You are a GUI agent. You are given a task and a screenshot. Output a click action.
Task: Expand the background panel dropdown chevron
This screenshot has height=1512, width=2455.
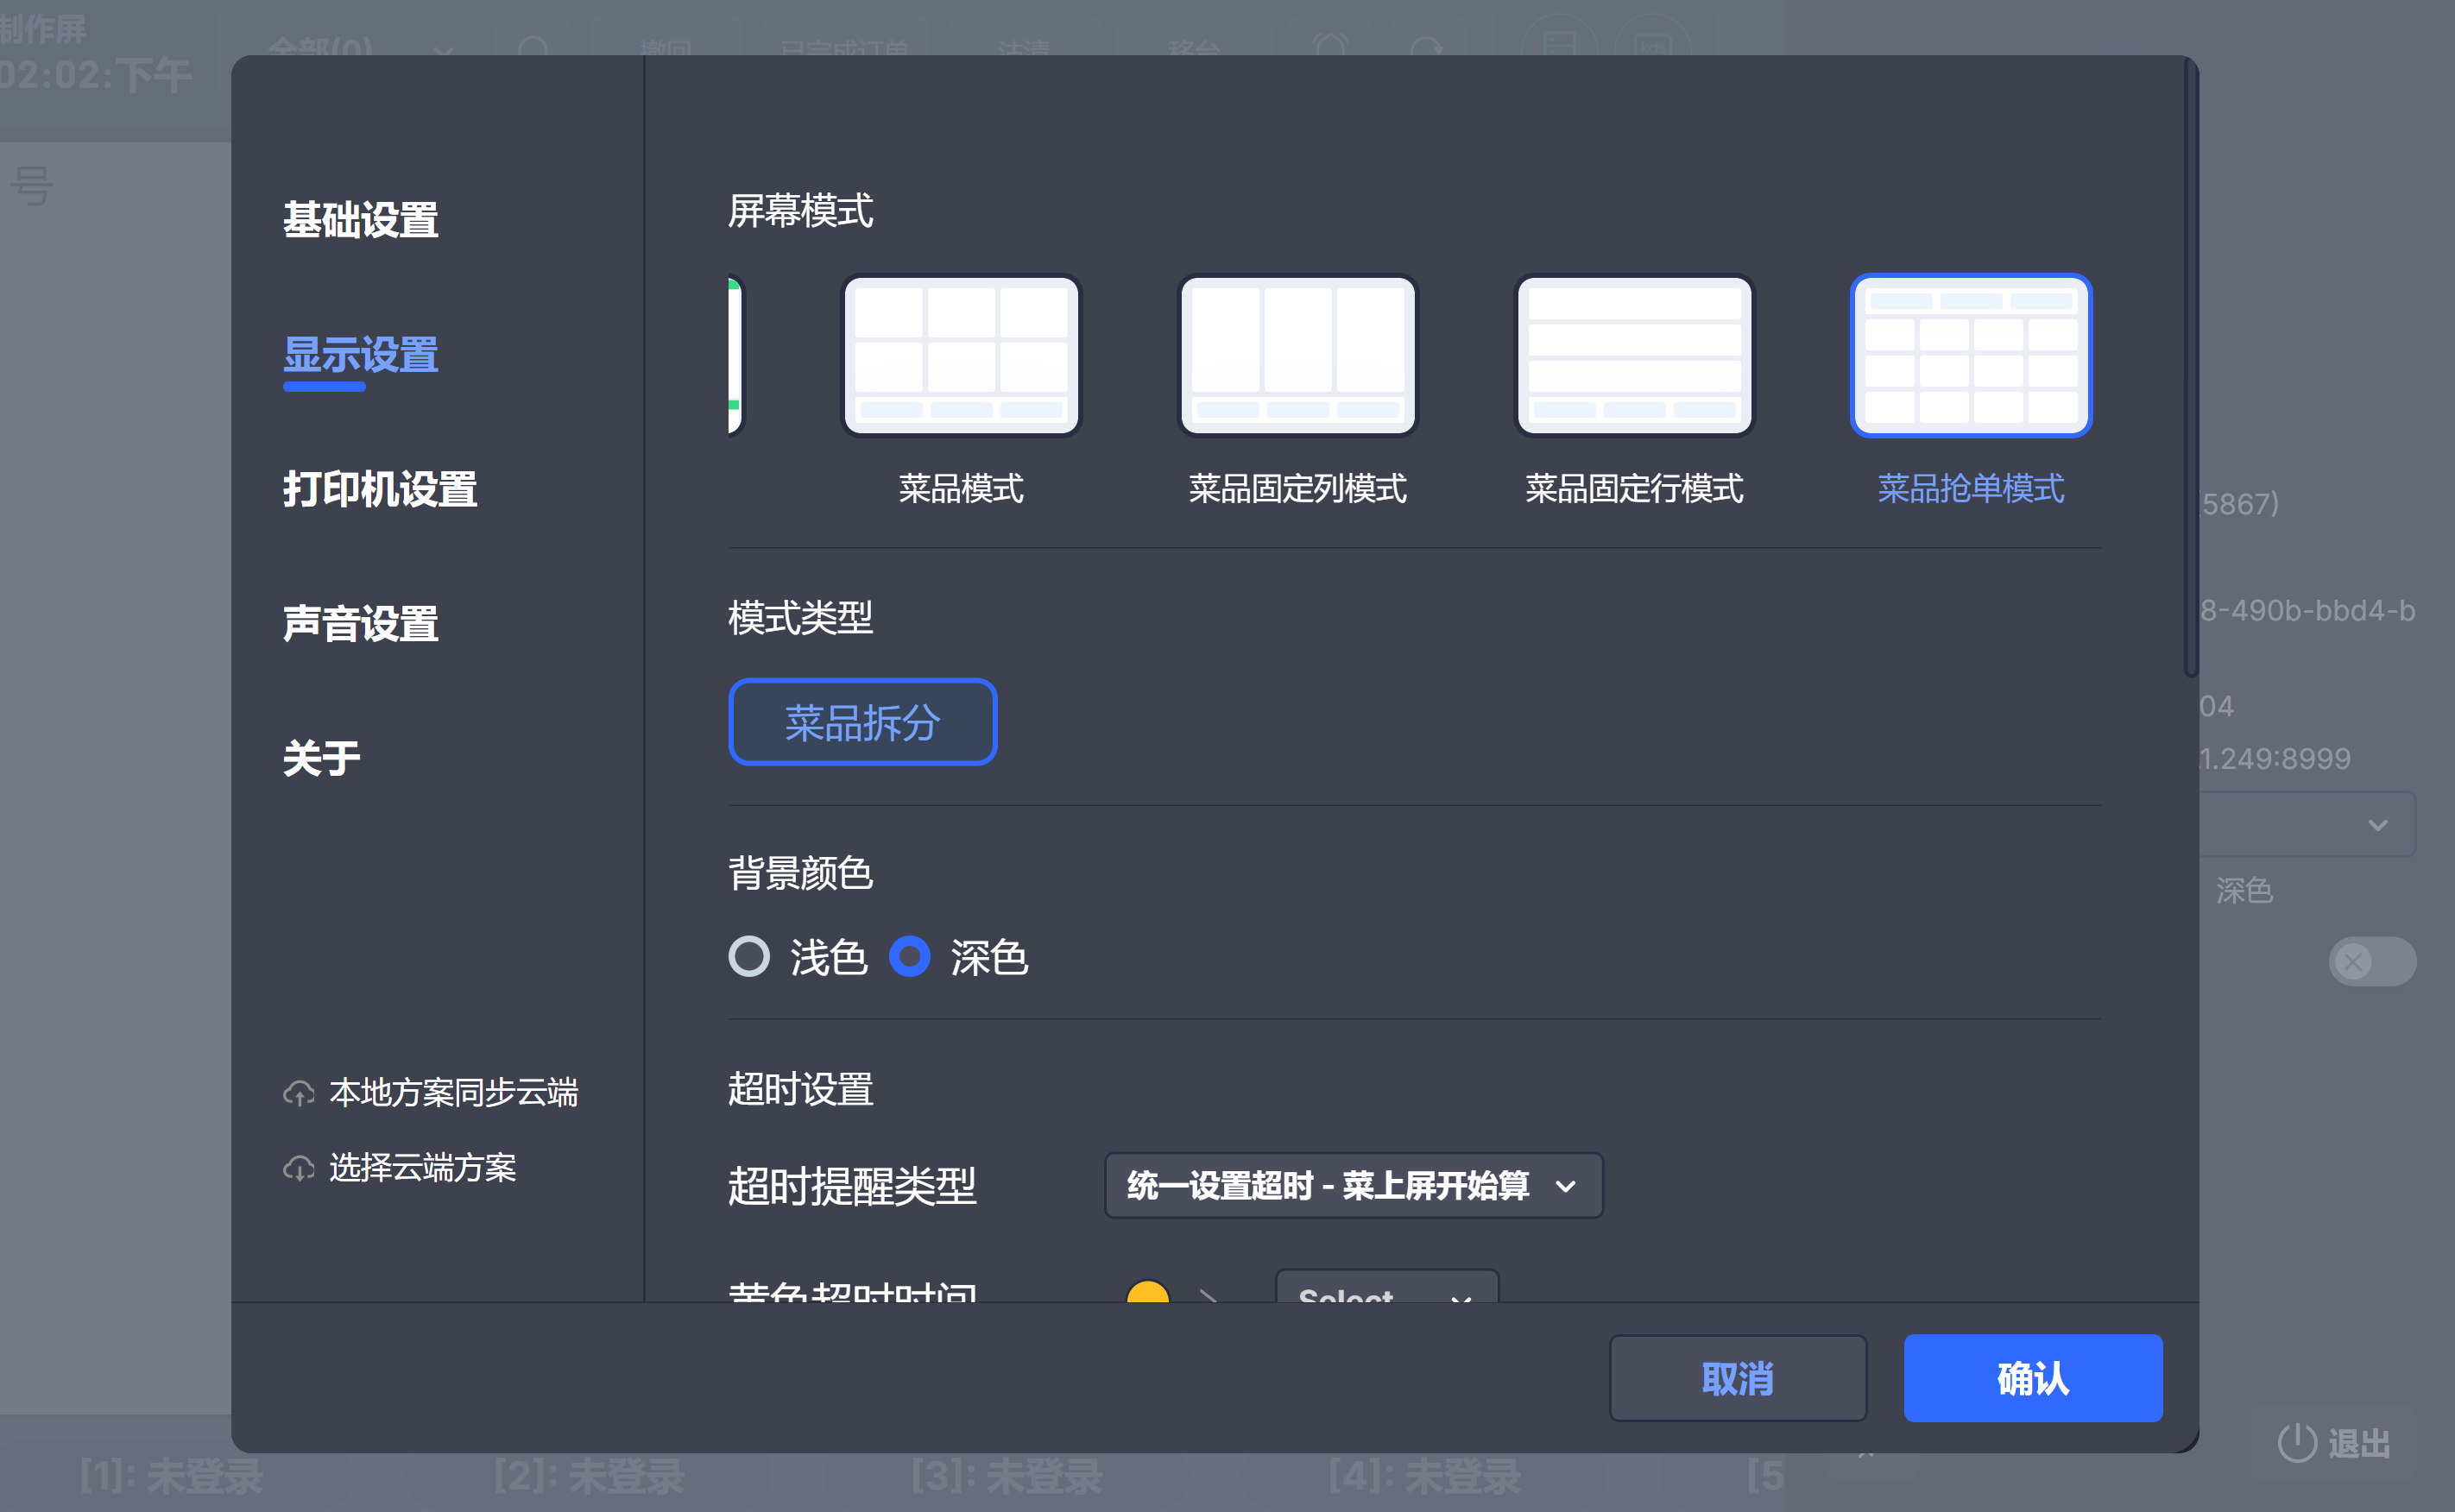pyautogui.click(x=2377, y=825)
